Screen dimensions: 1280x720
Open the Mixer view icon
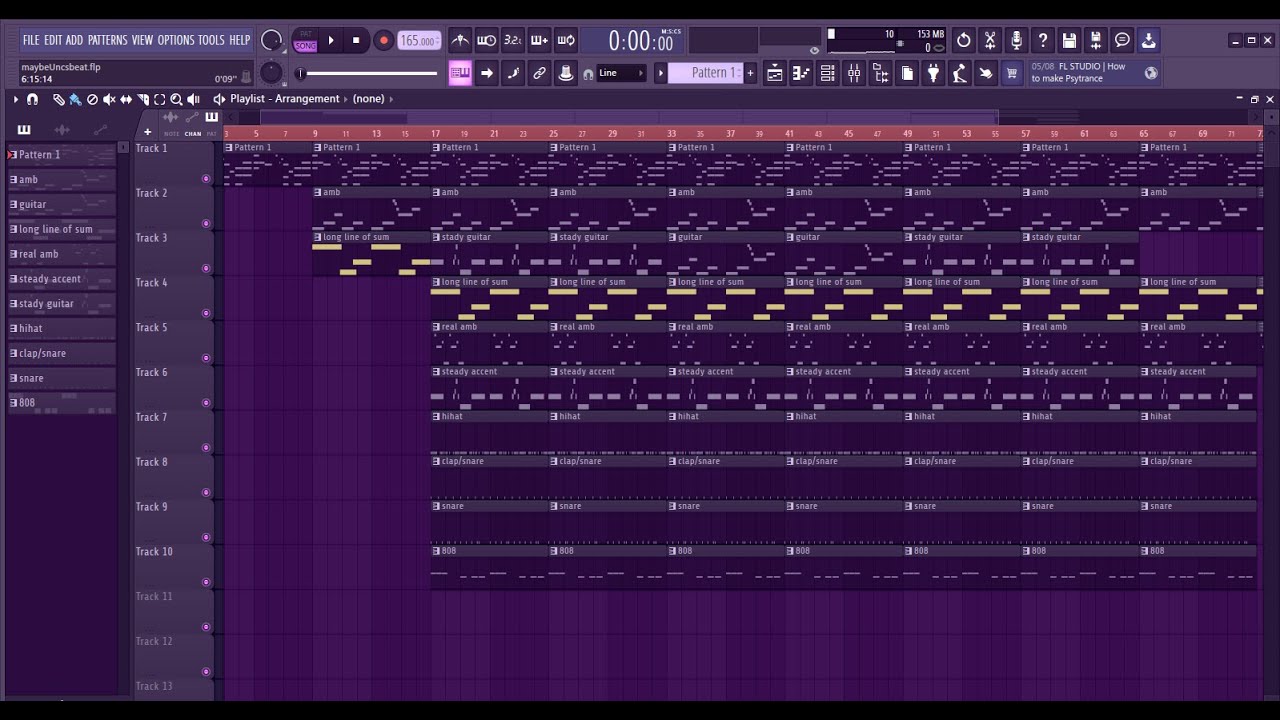pyautogui.click(x=854, y=73)
